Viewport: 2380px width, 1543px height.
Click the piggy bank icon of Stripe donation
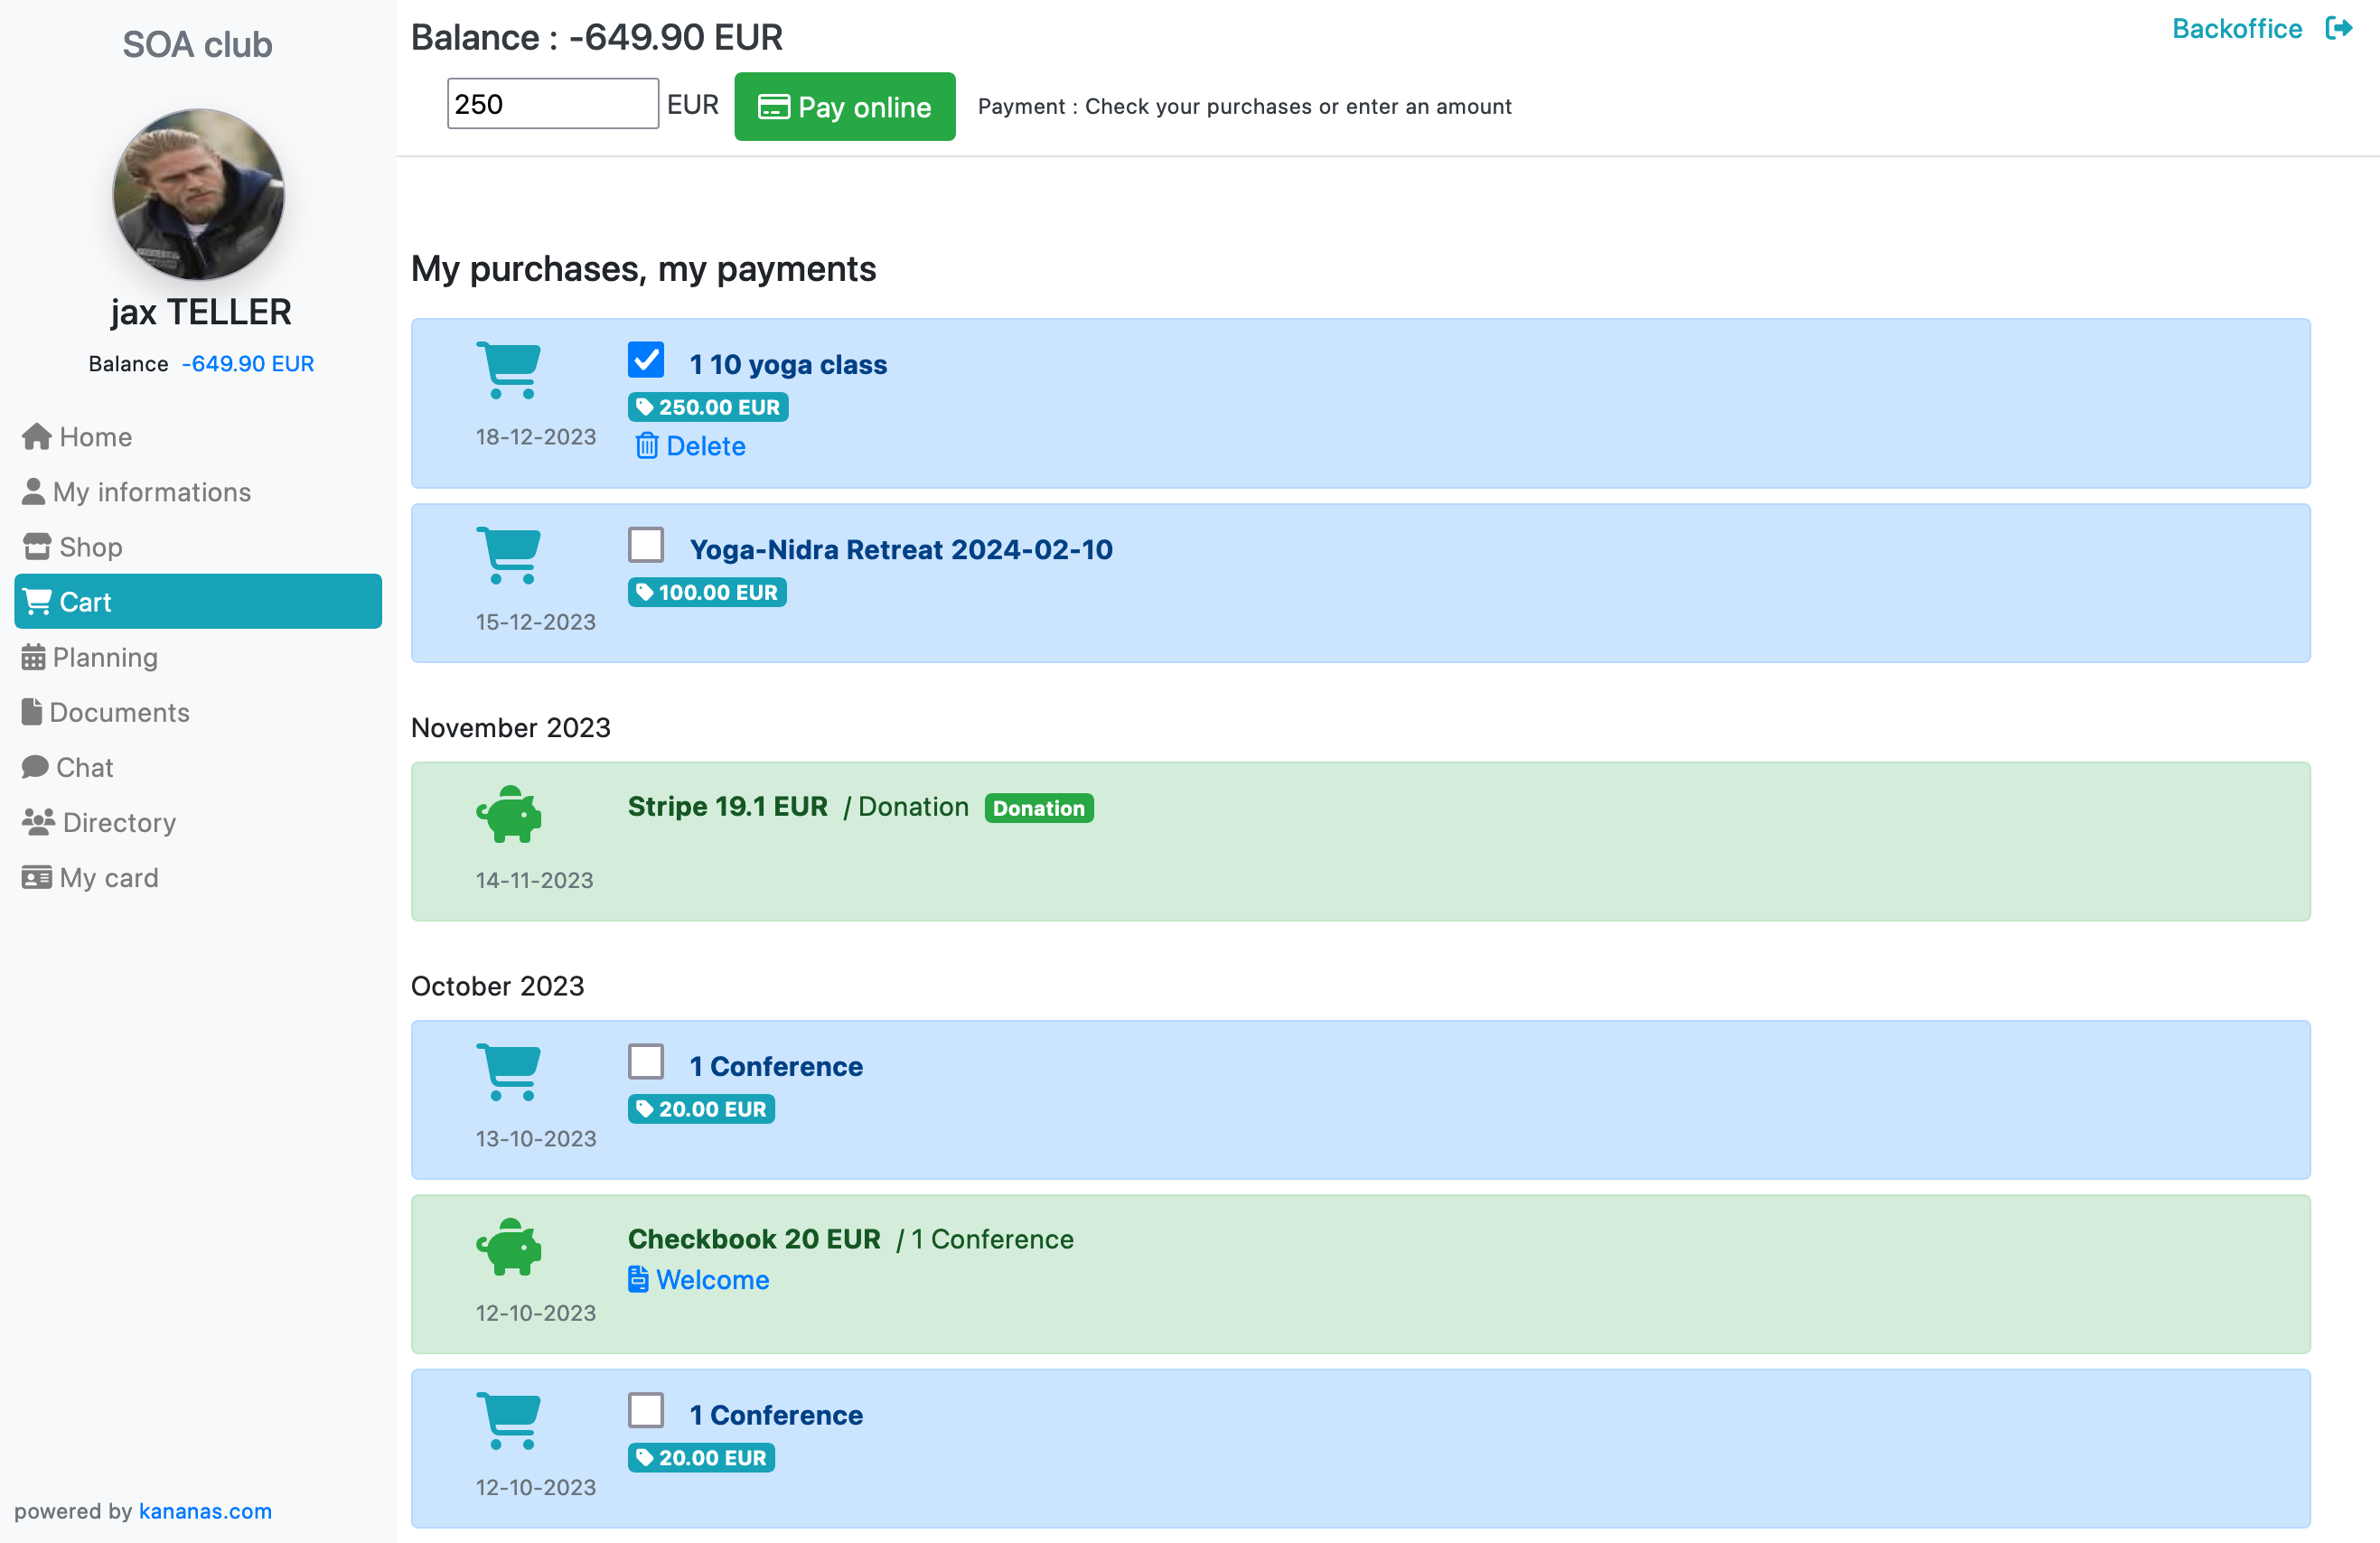tap(509, 813)
